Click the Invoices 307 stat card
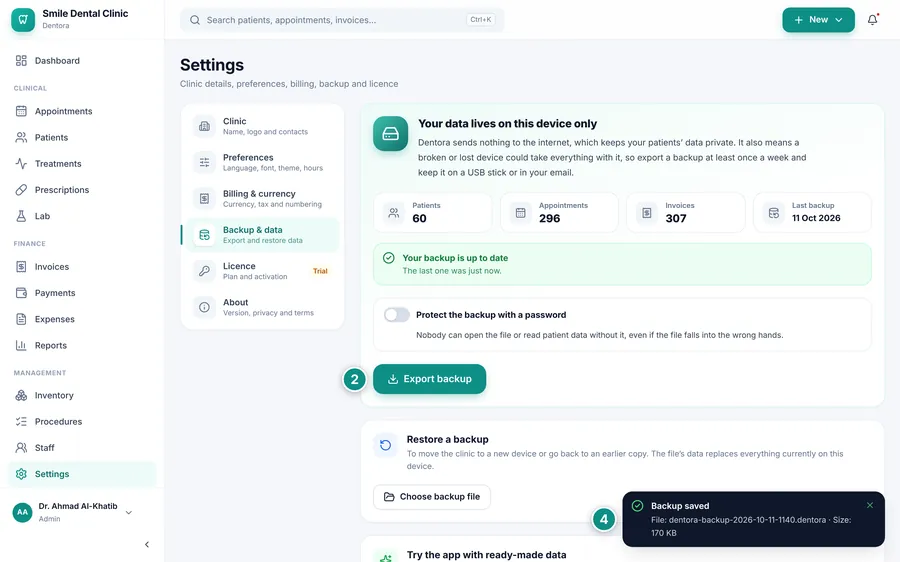 (686, 212)
